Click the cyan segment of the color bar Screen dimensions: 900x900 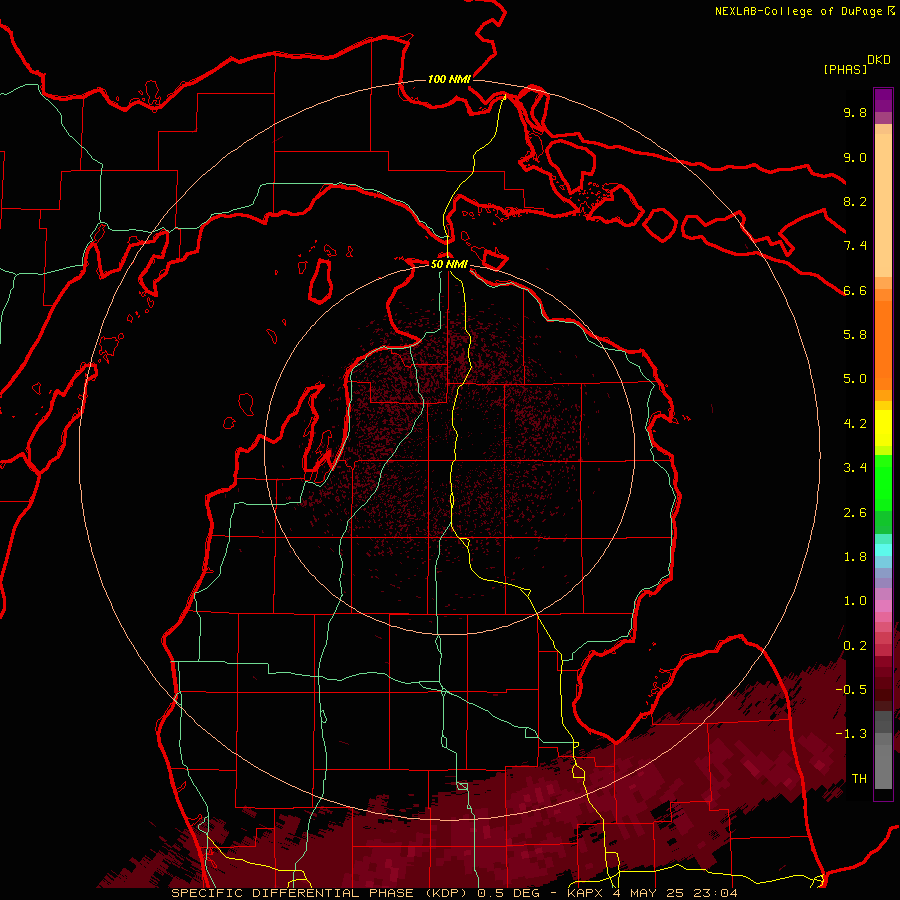click(x=883, y=550)
